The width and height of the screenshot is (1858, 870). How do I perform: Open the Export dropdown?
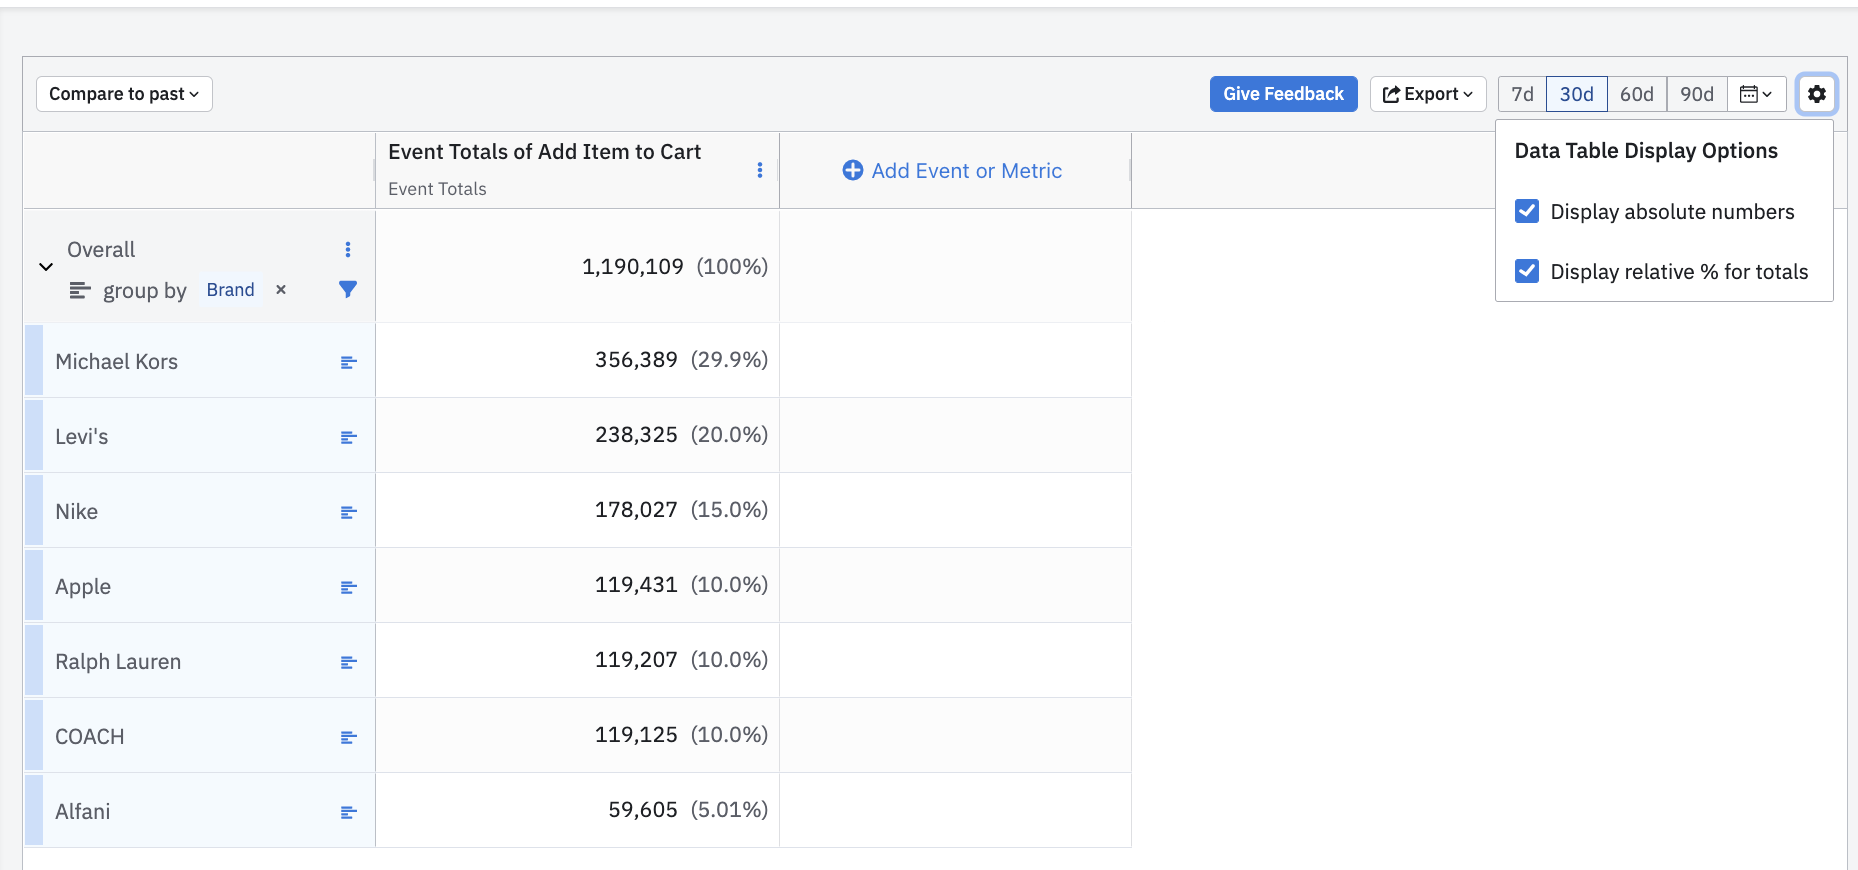click(x=1427, y=94)
